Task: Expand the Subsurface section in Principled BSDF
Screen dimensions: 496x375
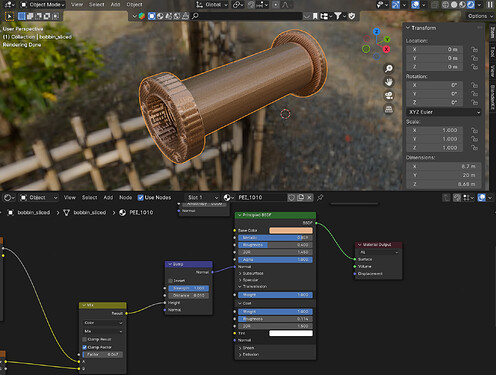Action: click(252, 273)
